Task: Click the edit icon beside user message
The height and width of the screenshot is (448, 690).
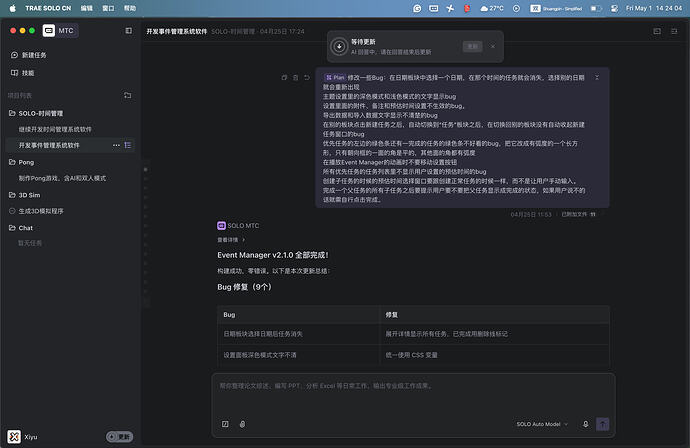Action: tap(296, 77)
